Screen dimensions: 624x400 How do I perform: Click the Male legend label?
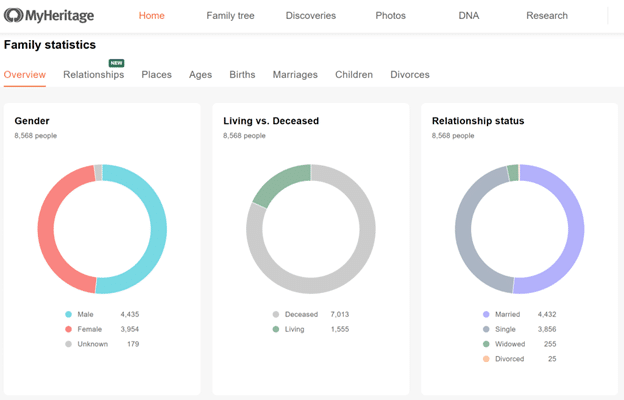click(85, 314)
